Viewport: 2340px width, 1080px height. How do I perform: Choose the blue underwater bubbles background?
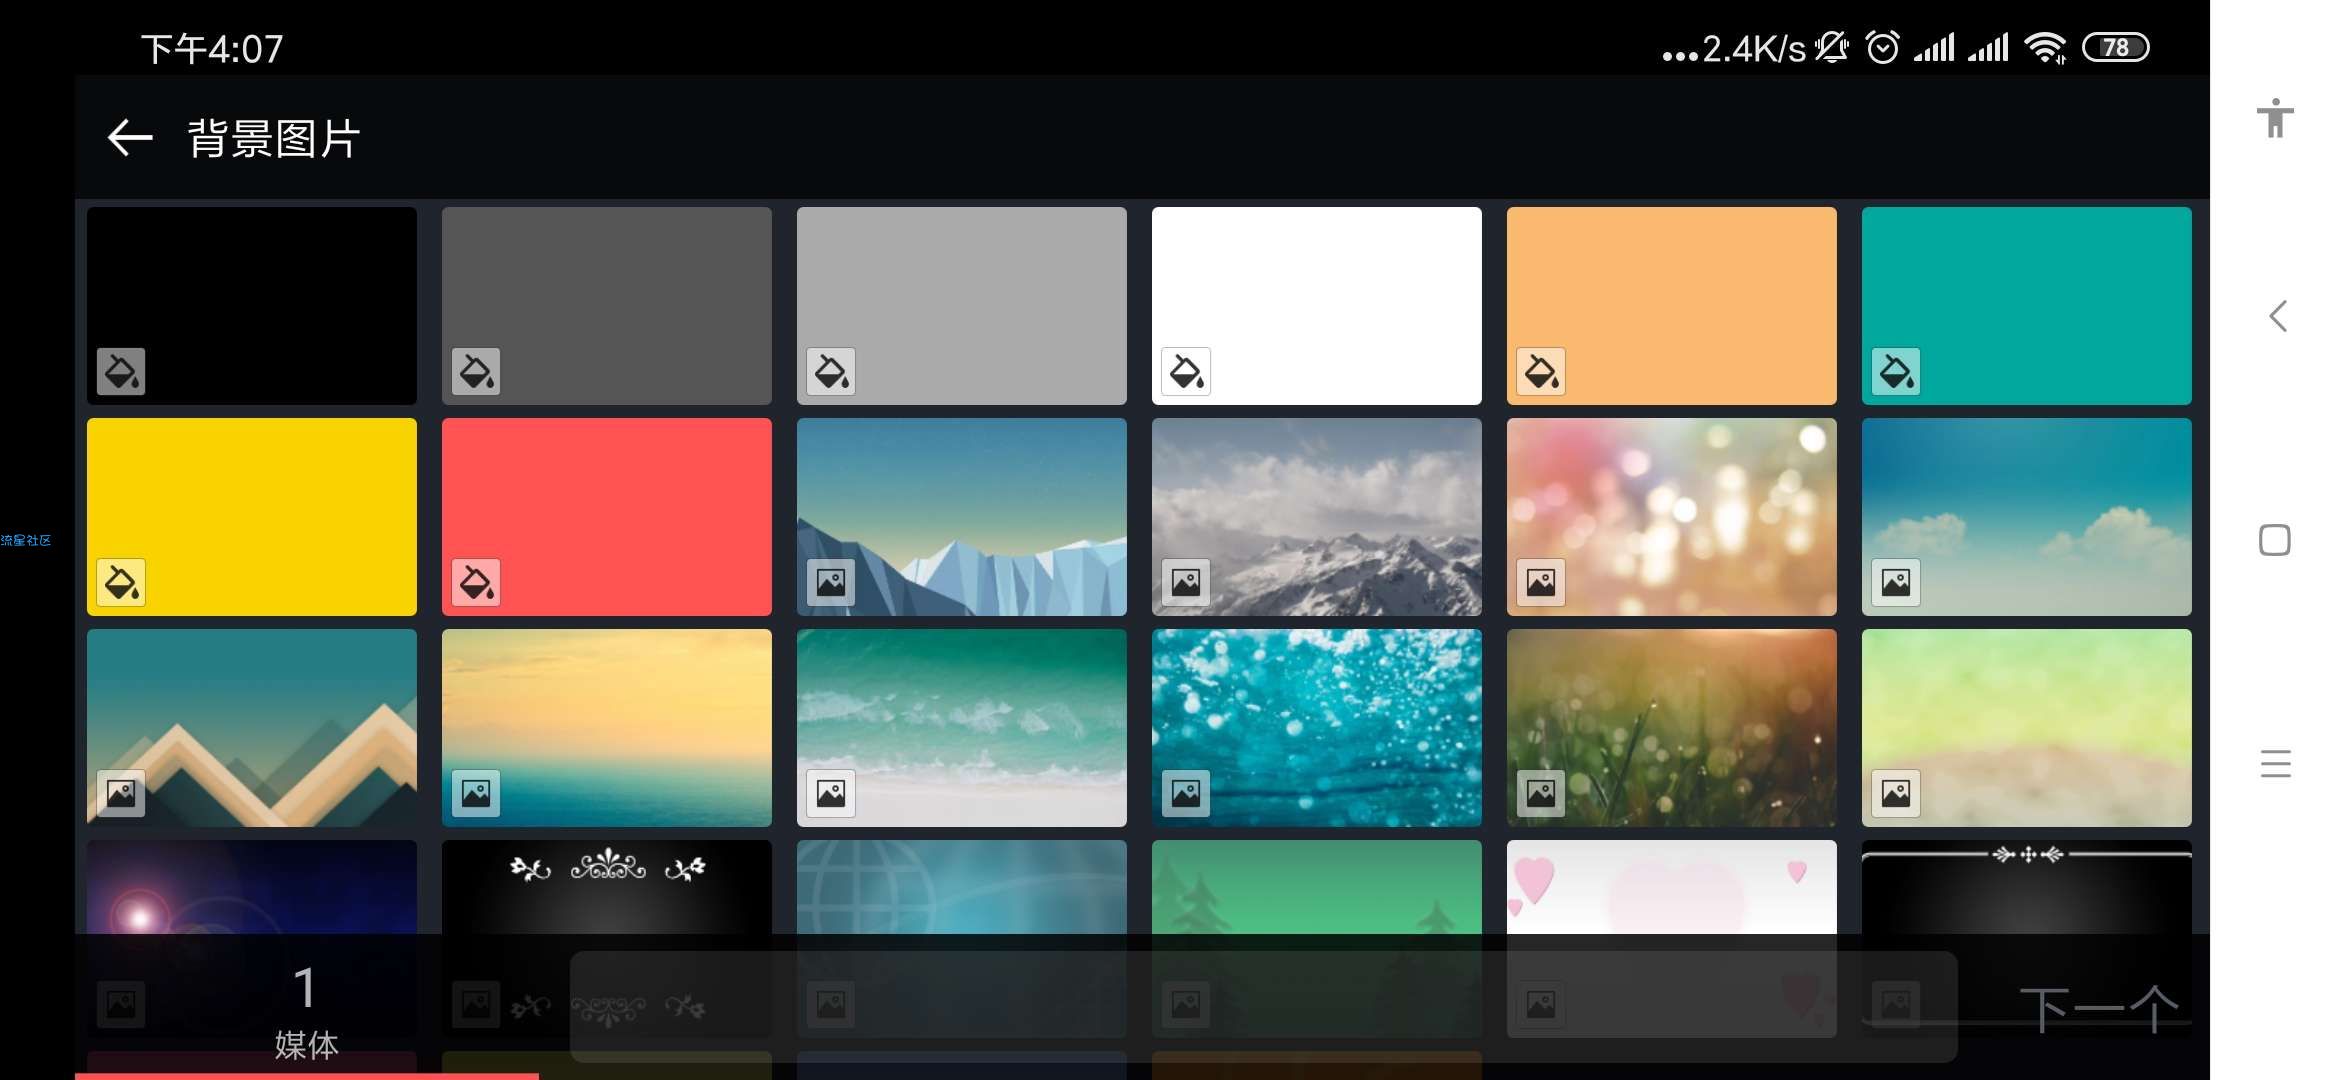[x=1317, y=728]
